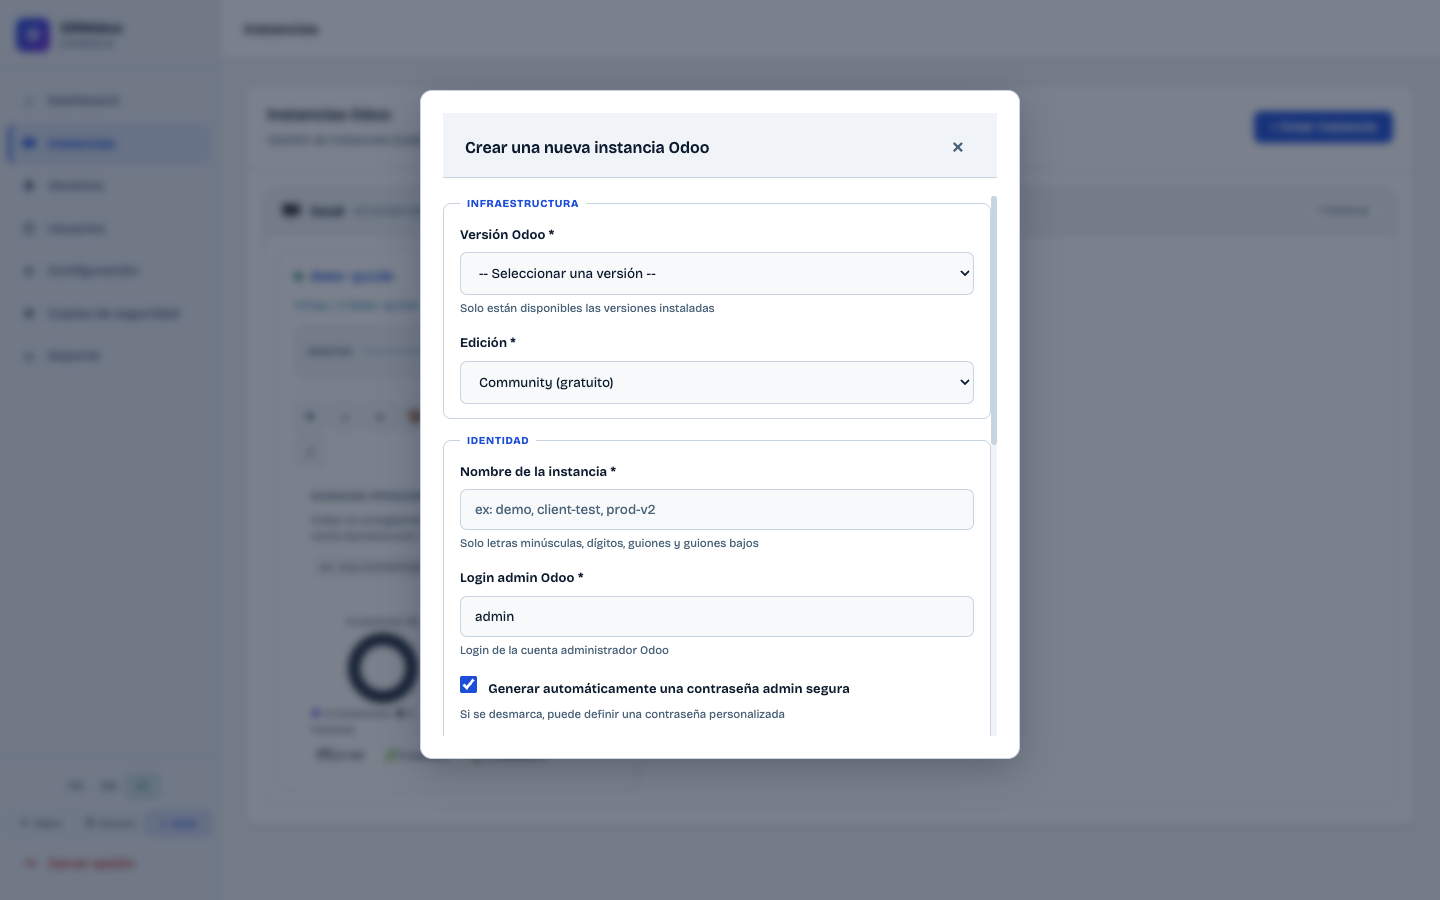Open the Versión Odoo dropdown
The height and width of the screenshot is (900, 1440).
coord(716,273)
